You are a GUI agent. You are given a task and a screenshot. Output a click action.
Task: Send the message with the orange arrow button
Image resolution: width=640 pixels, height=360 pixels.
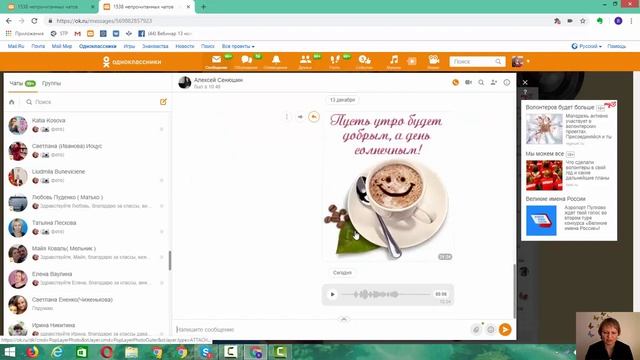point(505,329)
